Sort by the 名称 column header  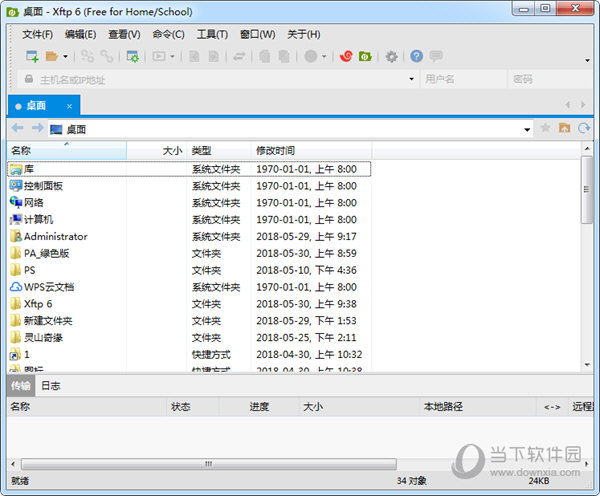67,150
